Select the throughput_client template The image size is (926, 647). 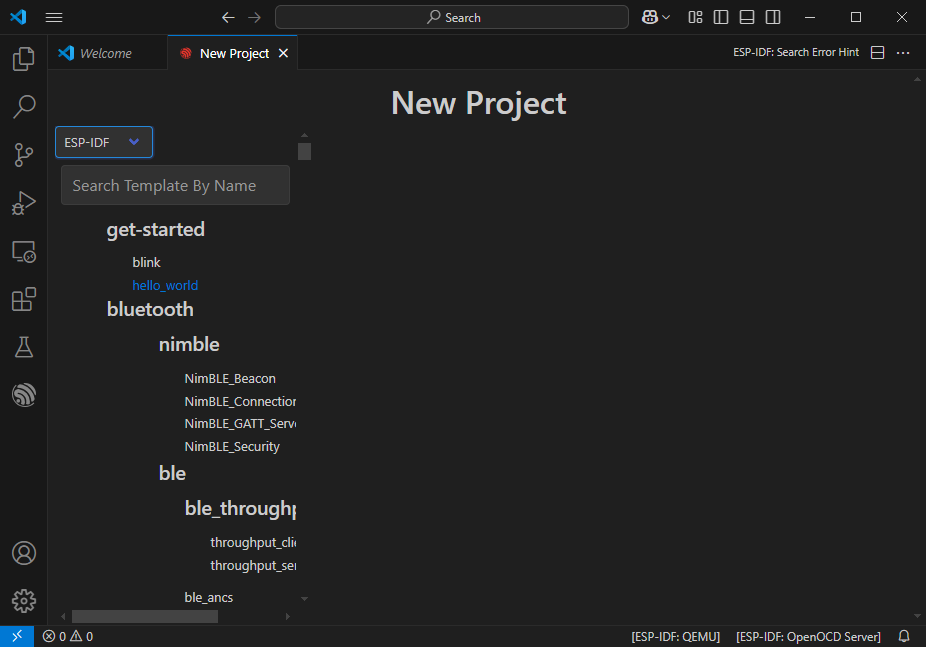point(253,543)
